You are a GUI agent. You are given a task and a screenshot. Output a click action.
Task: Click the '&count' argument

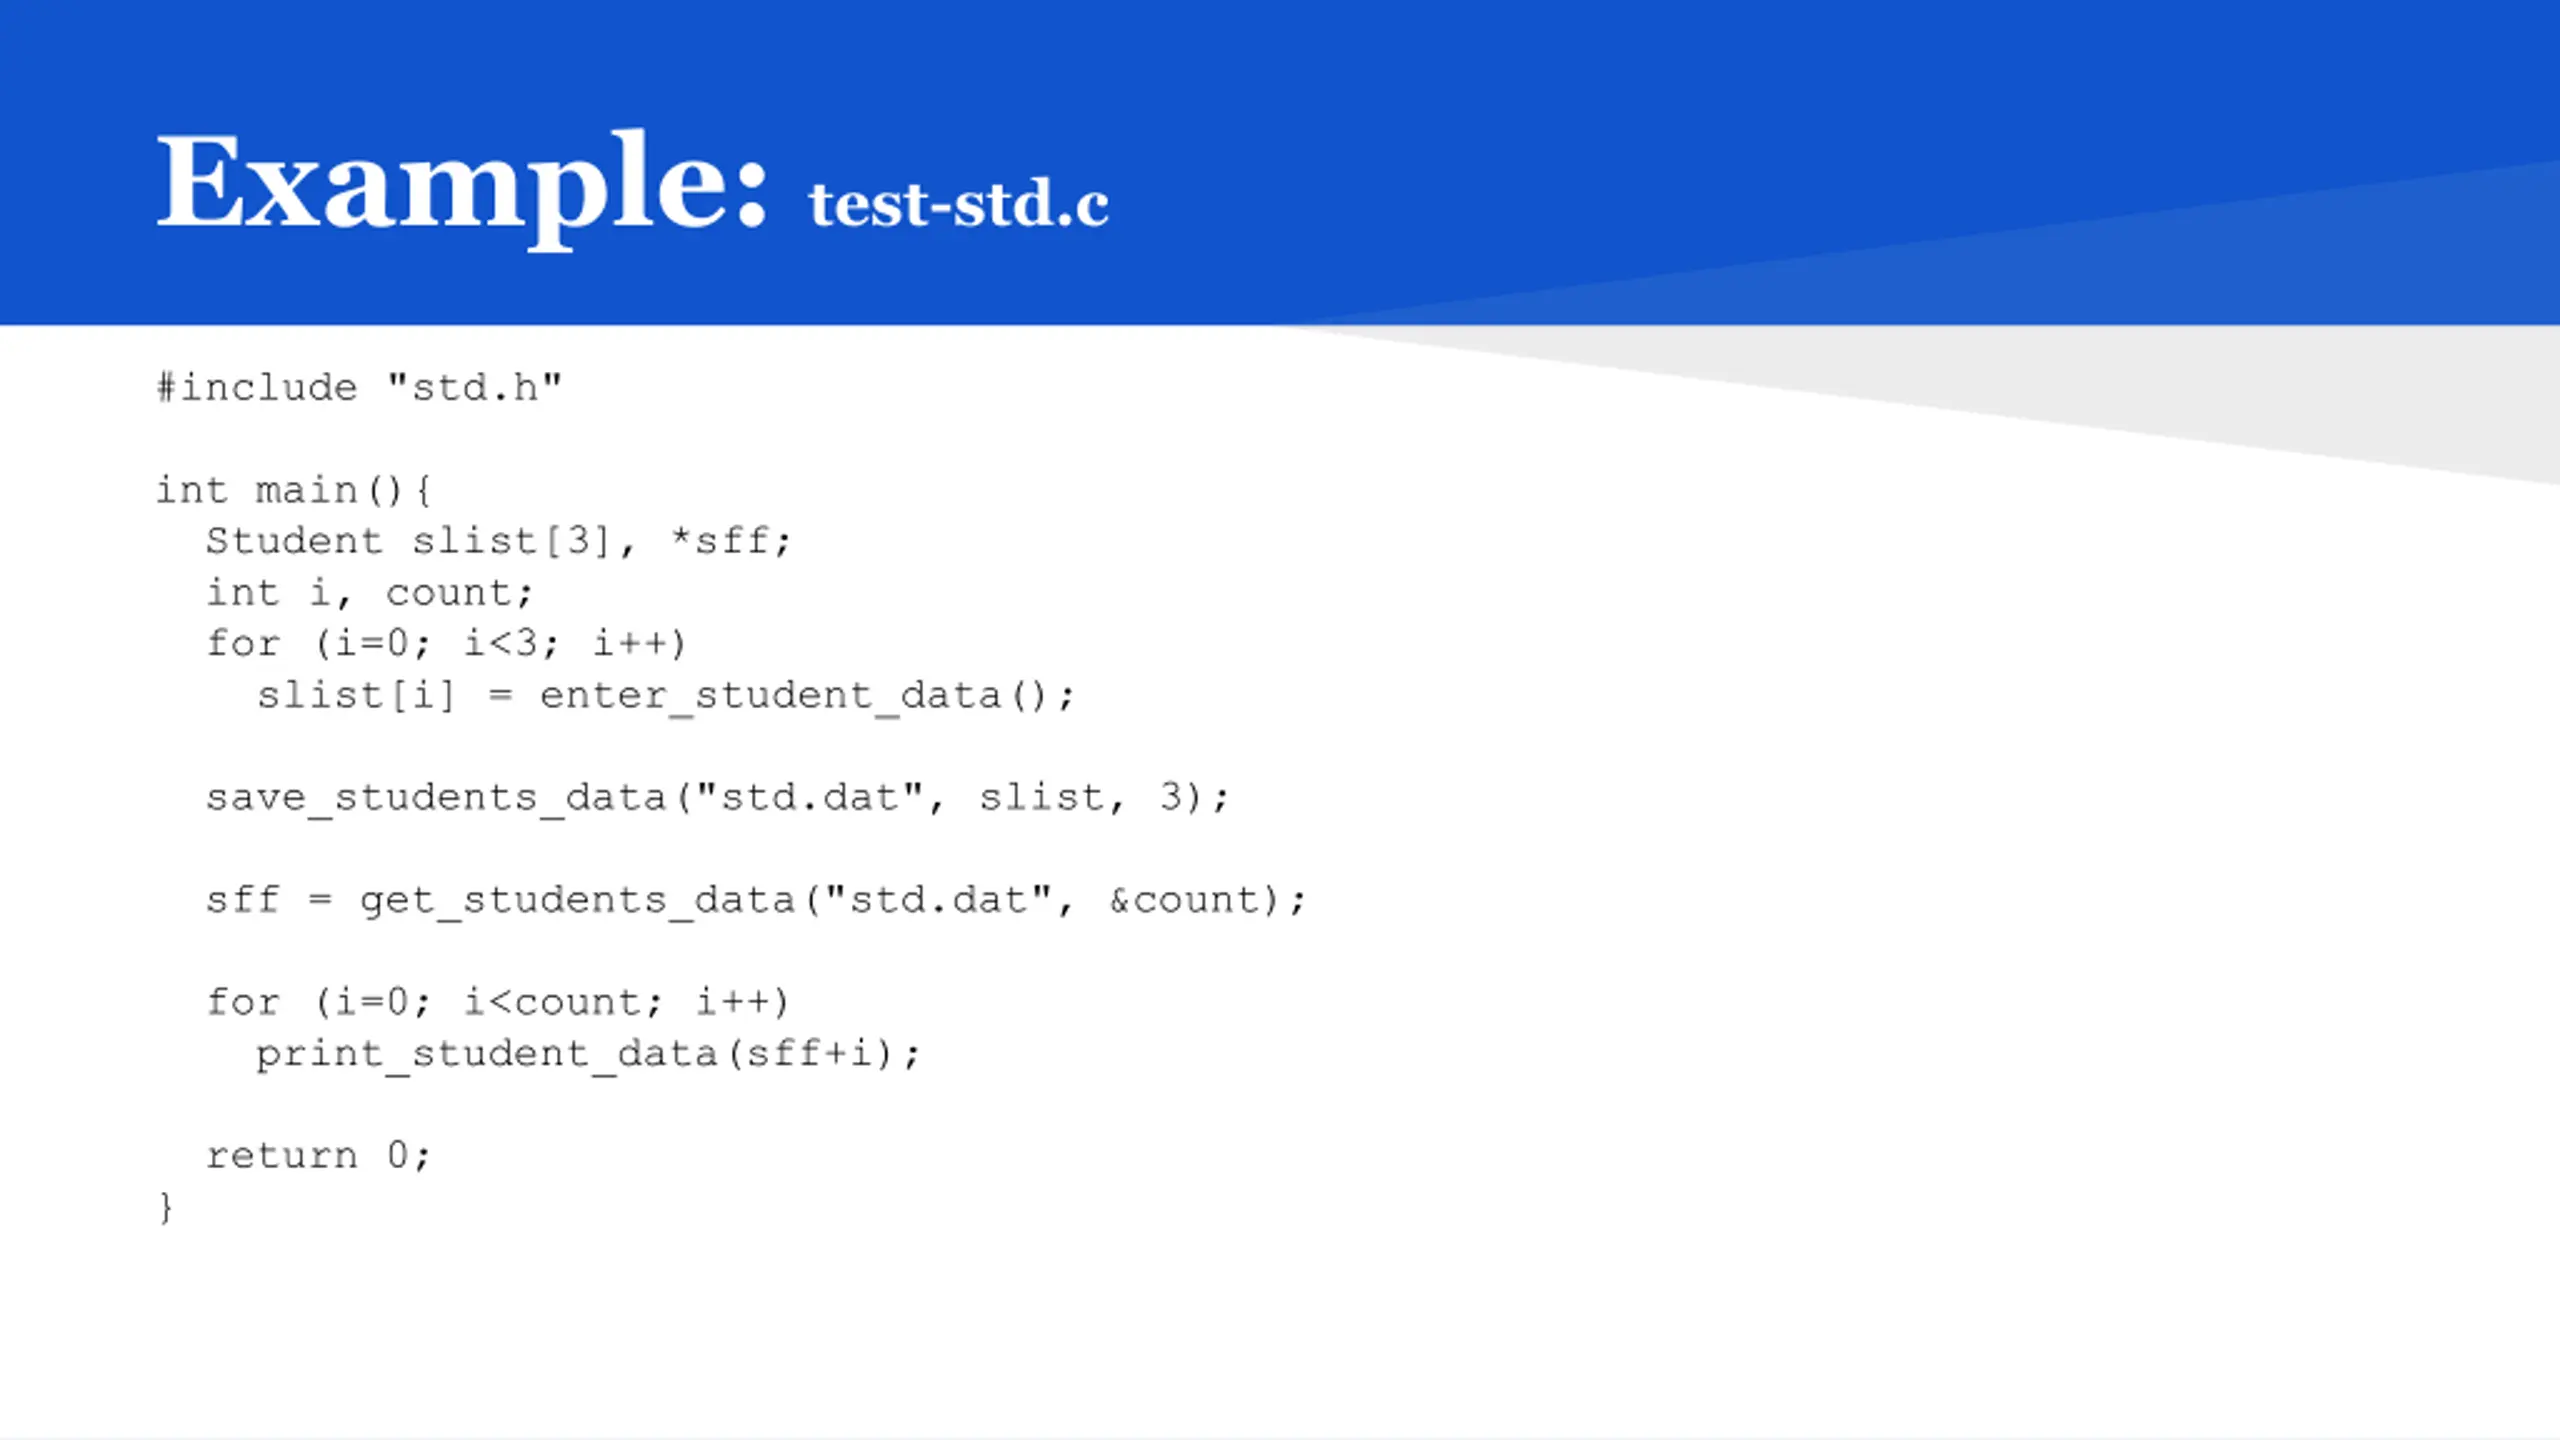(x=1183, y=900)
